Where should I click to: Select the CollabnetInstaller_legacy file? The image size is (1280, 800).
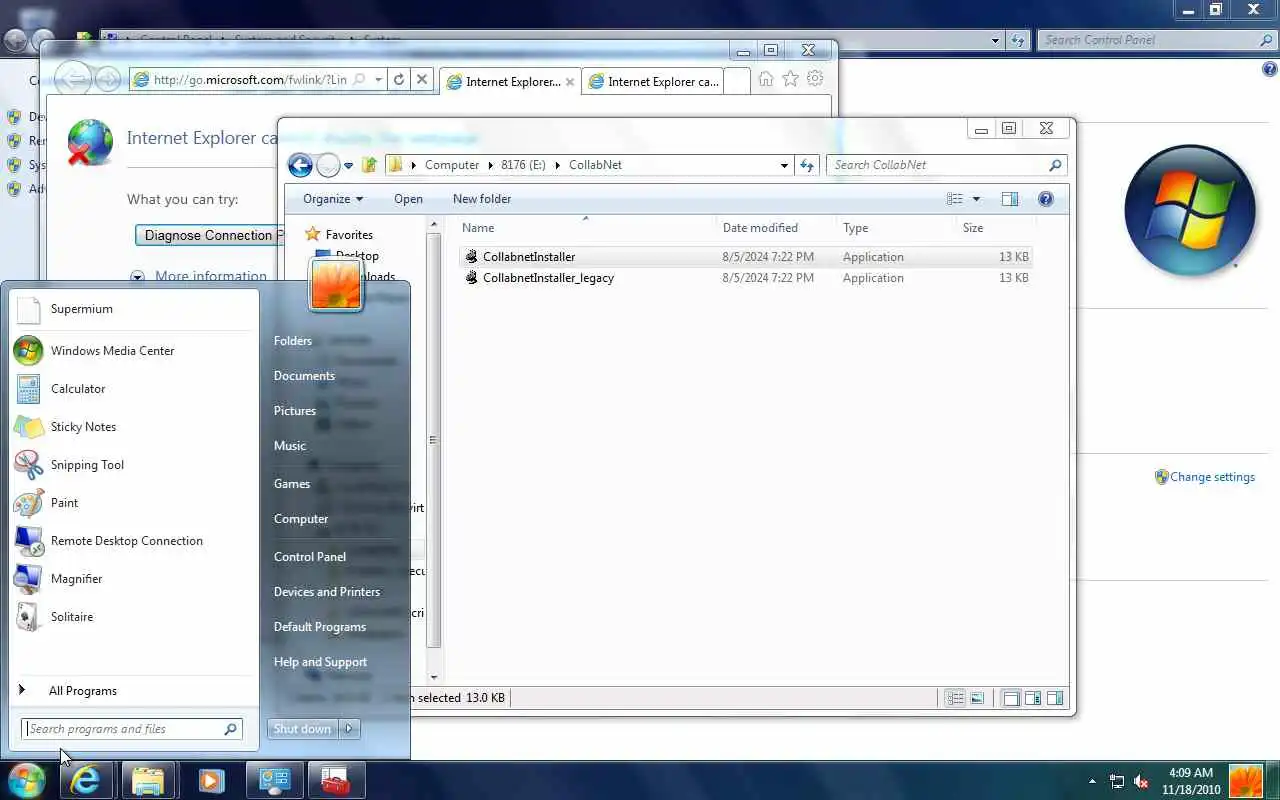click(548, 278)
